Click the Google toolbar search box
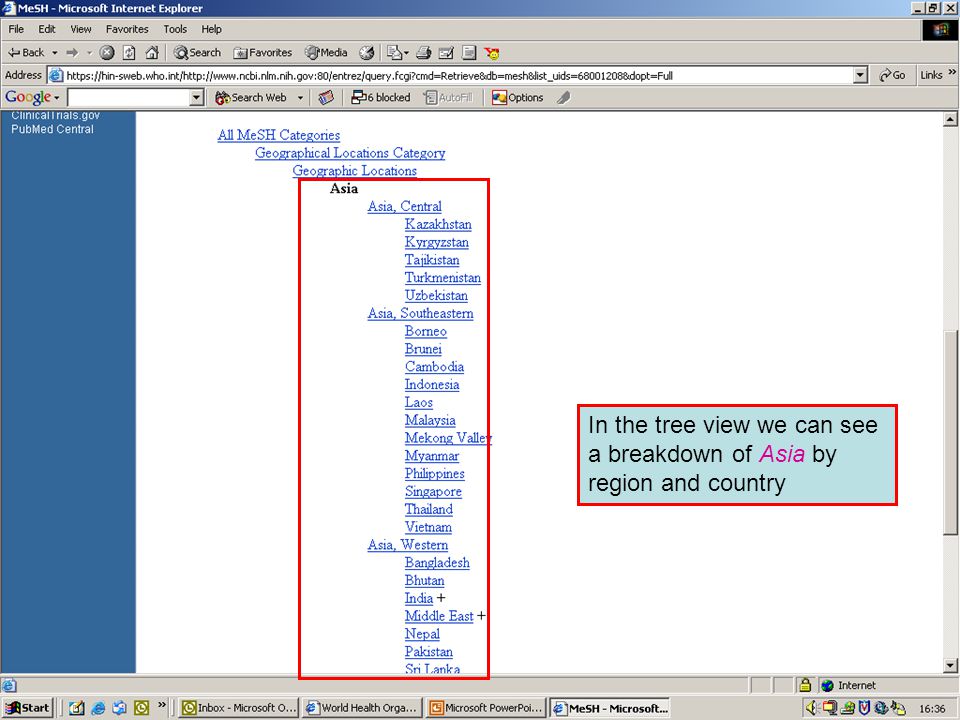 129,97
